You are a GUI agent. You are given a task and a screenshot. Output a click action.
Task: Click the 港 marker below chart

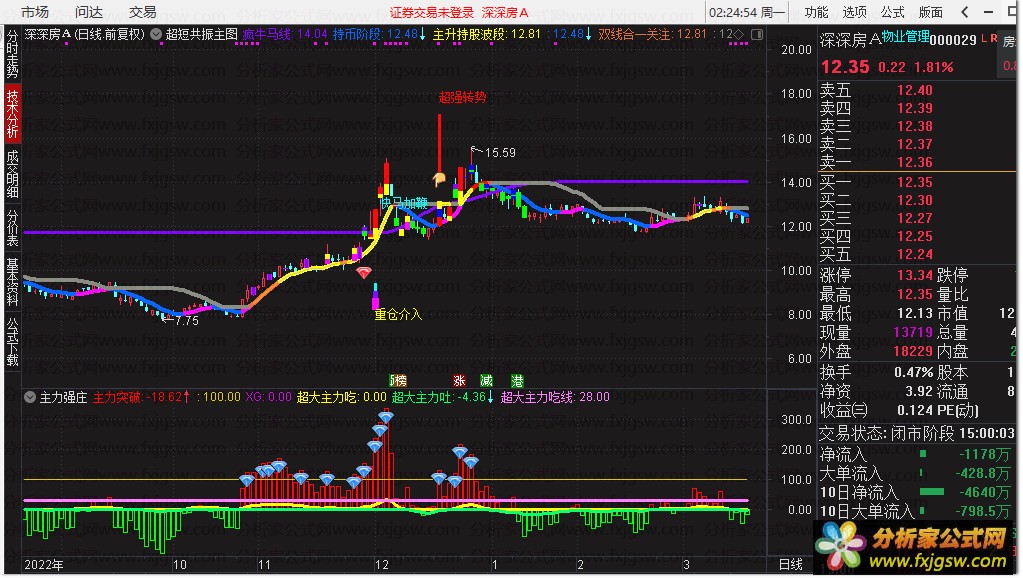click(517, 381)
